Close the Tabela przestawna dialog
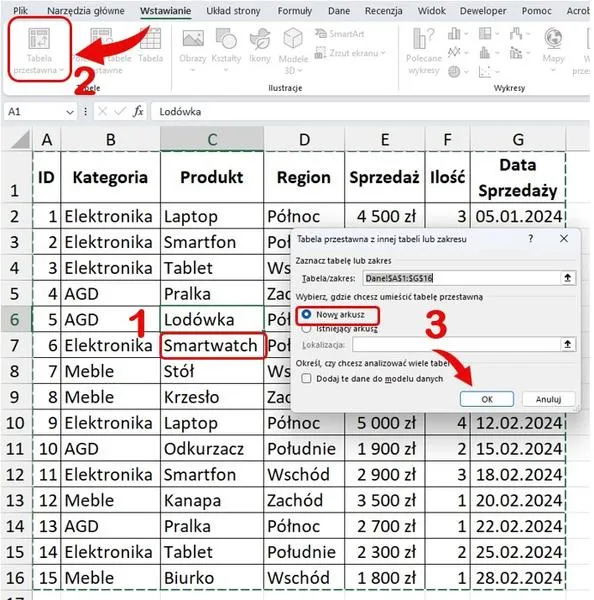This screenshot has height=600, width=594. pos(564,239)
